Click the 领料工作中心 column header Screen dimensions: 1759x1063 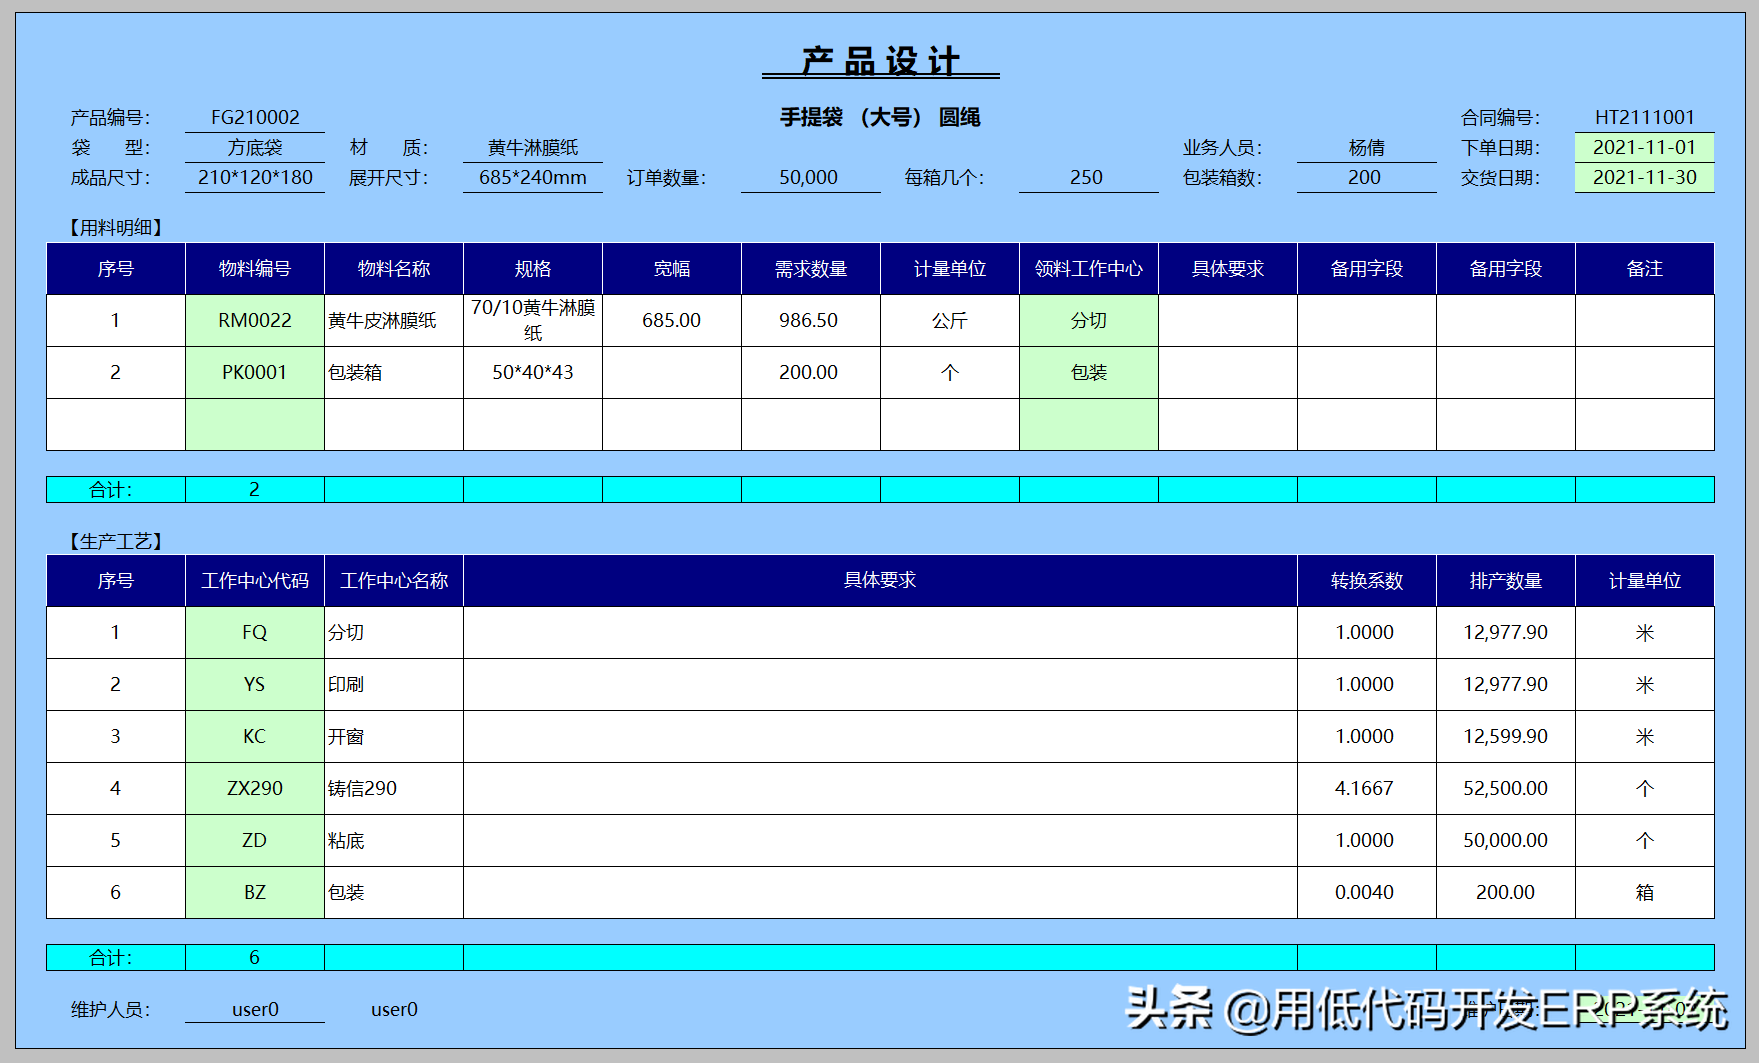1089,269
